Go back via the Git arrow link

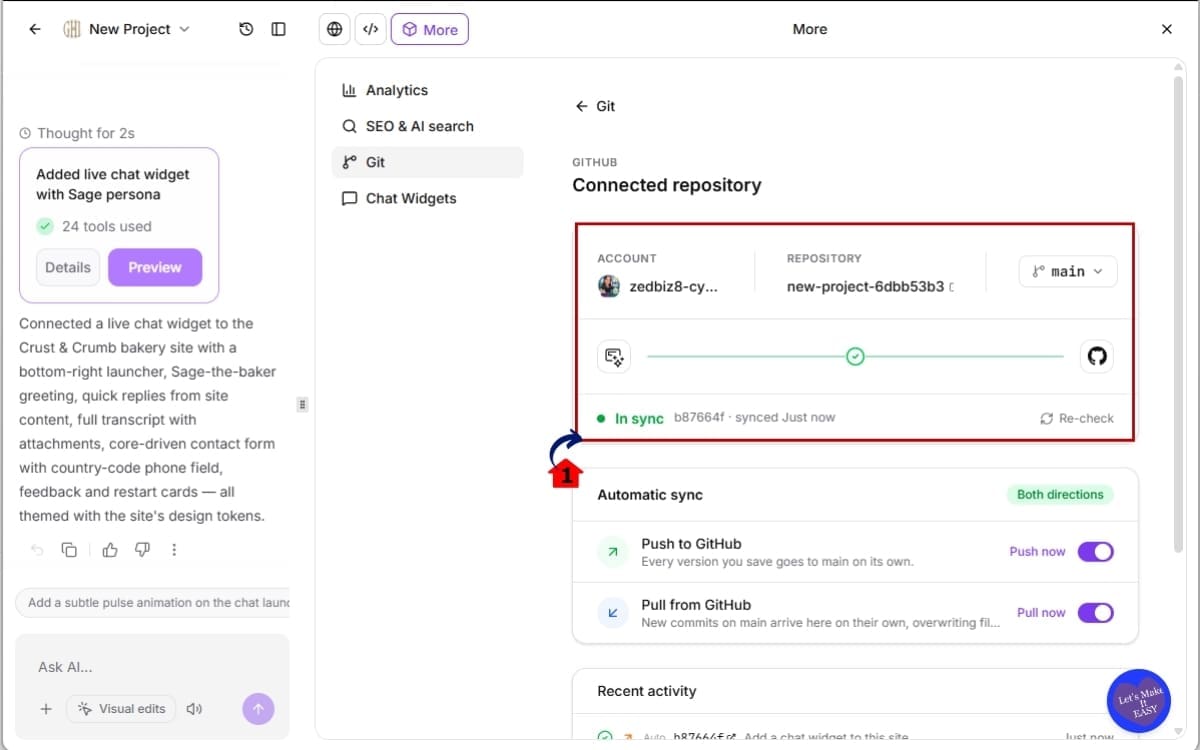595,106
